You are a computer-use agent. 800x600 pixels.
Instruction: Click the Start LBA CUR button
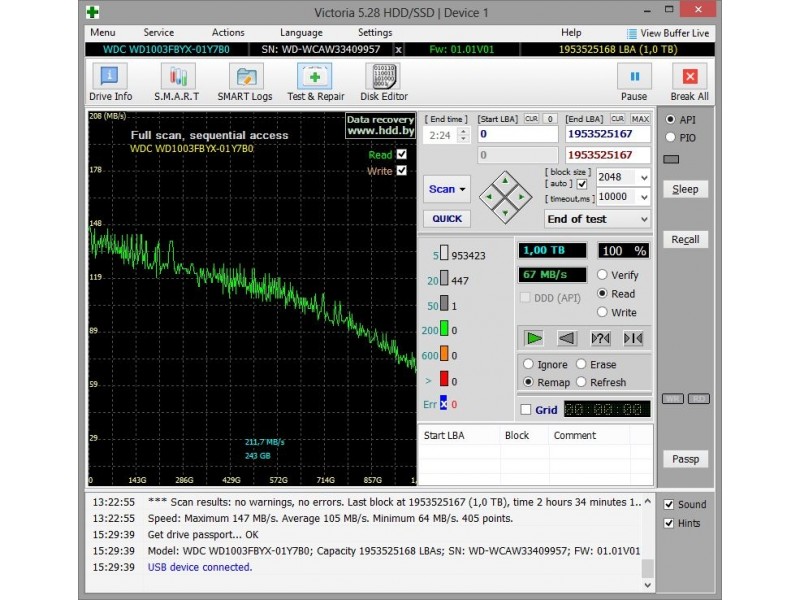click(531, 119)
